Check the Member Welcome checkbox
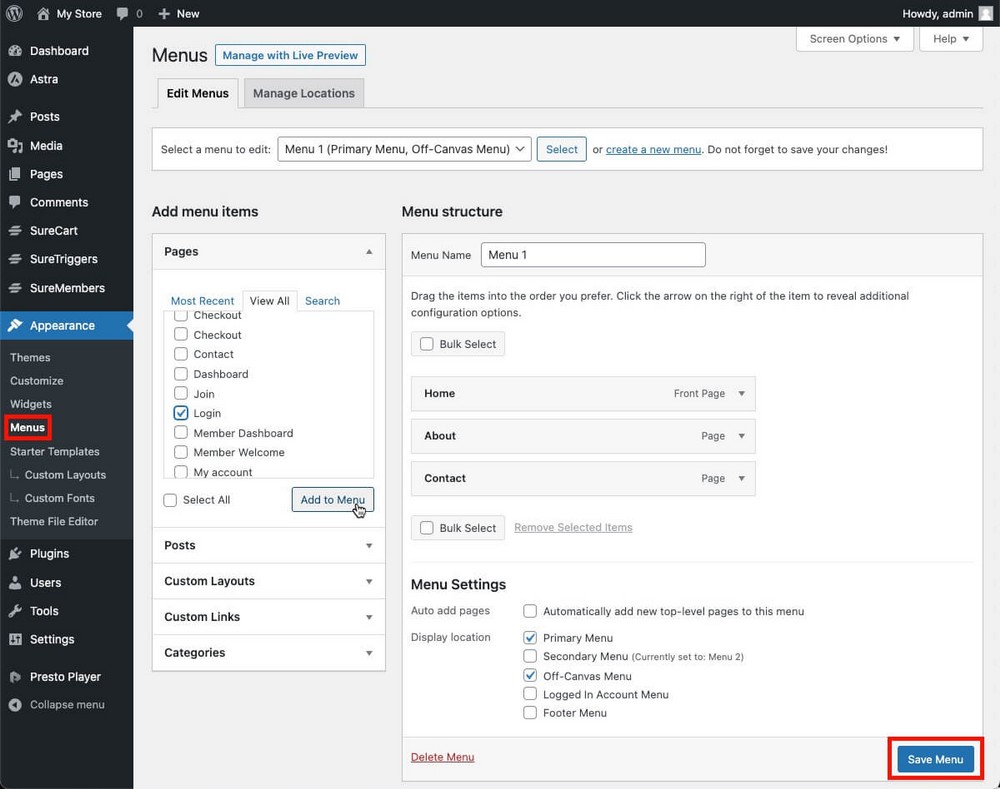The image size is (1000, 789). pos(181,452)
